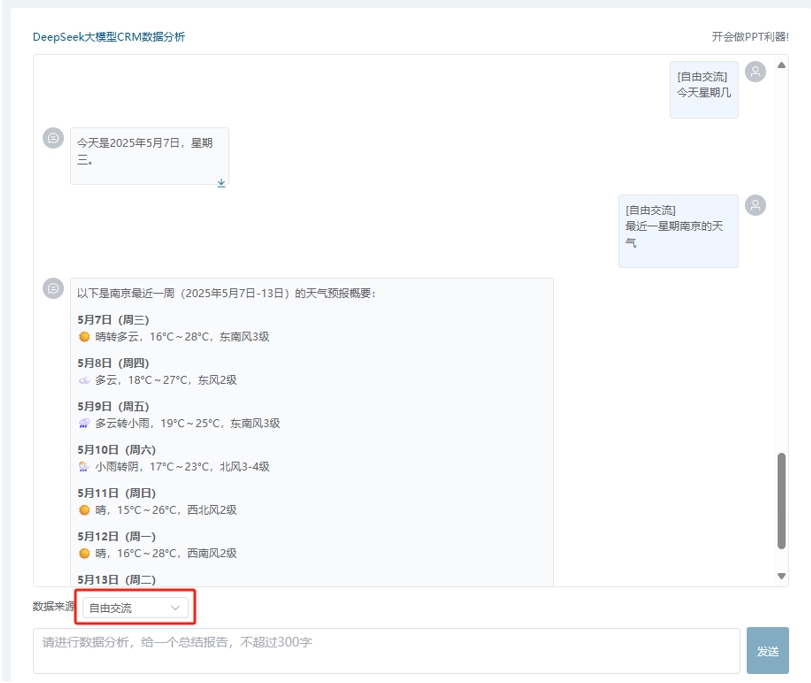
Task: Open the 数据来源 dropdown showing 自由交流
Action: 136,608
